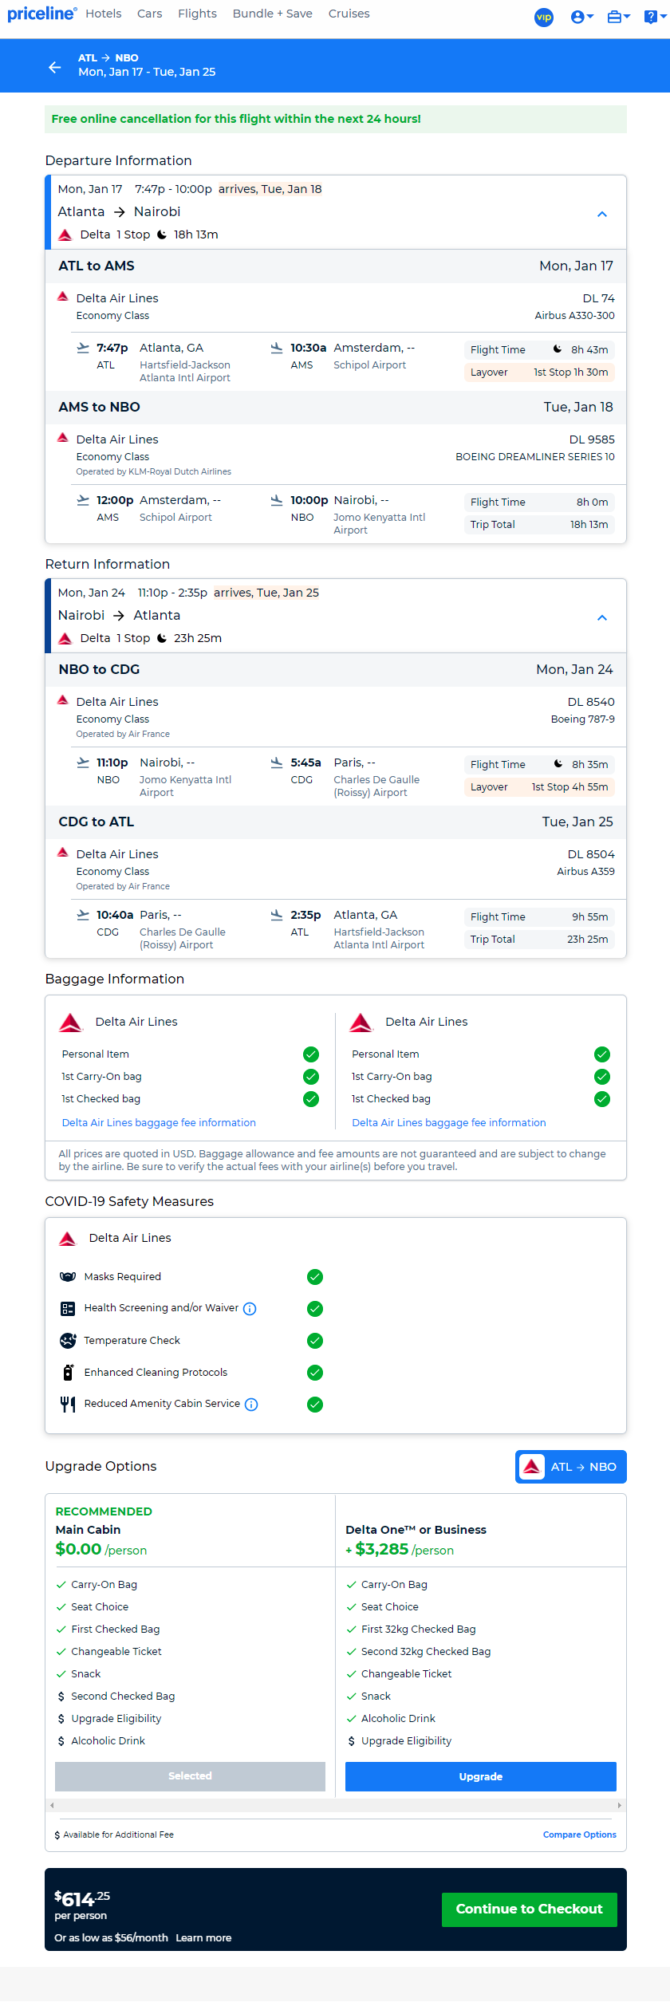Image resolution: width=670 pixels, height=2002 pixels.
Task: Click Health Screening info icon
Action: click(x=250, y=1309)
